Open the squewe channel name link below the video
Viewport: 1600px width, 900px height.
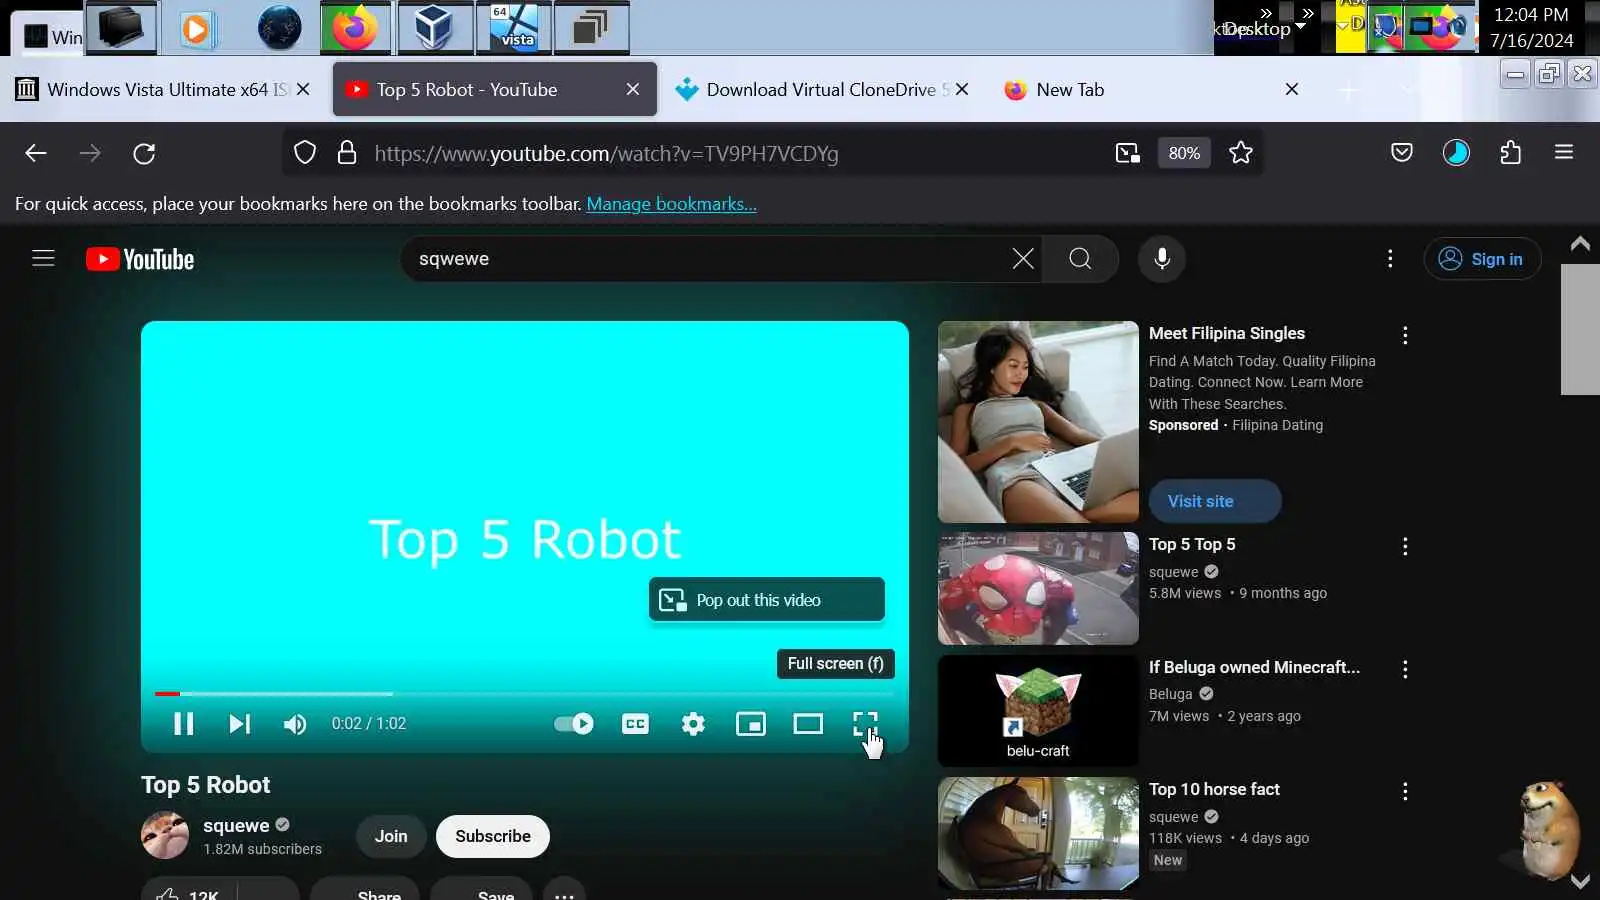coord(236,826)
